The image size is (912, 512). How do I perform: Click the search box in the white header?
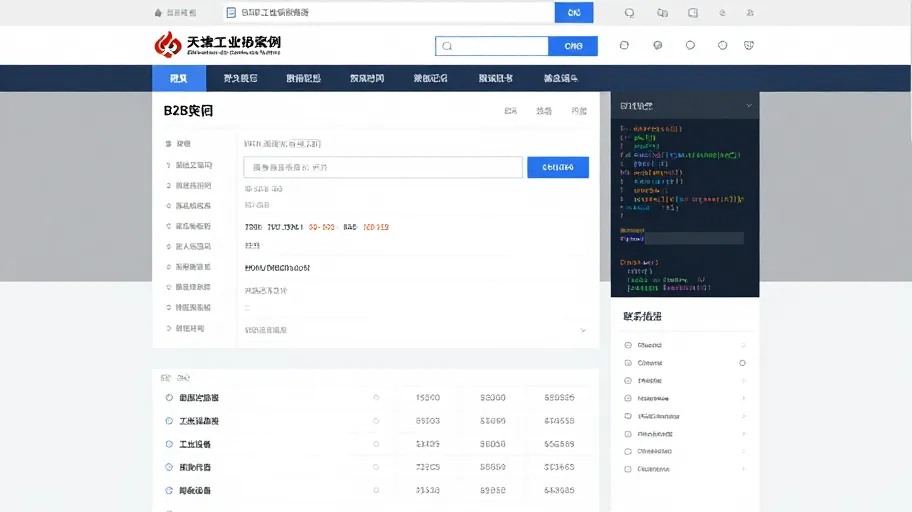point(491,46)
